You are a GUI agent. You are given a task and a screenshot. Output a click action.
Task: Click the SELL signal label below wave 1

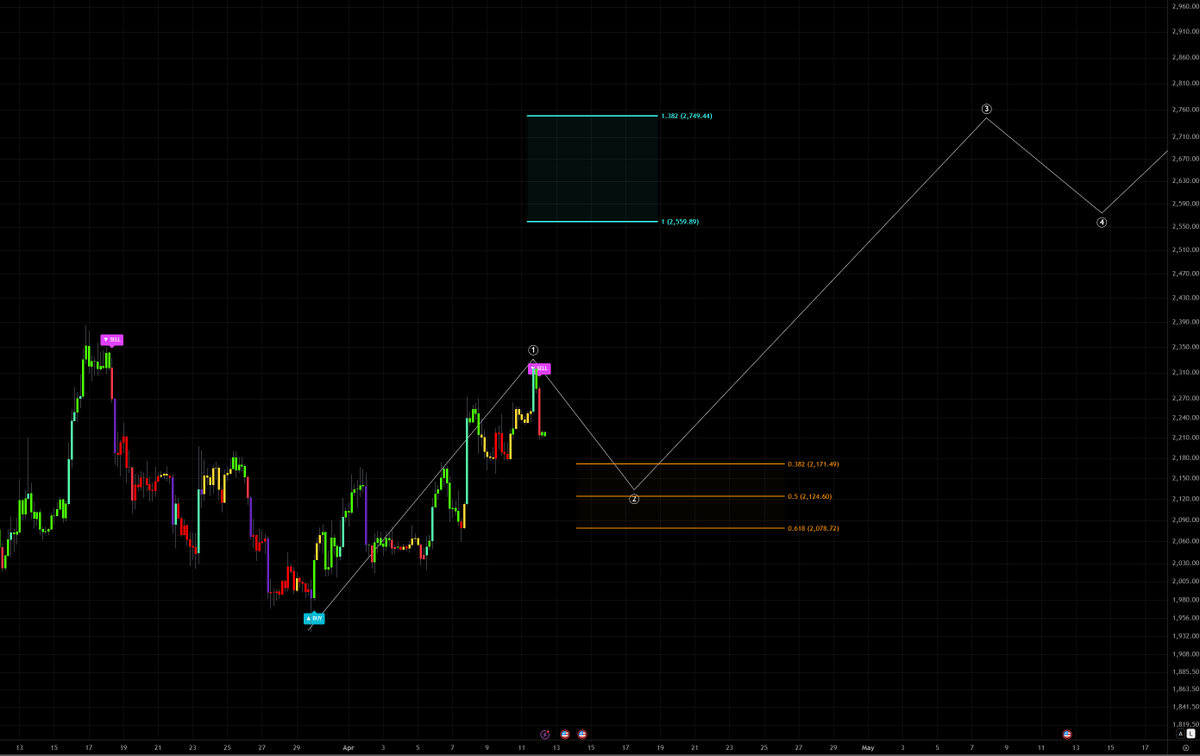coord(539,368)
